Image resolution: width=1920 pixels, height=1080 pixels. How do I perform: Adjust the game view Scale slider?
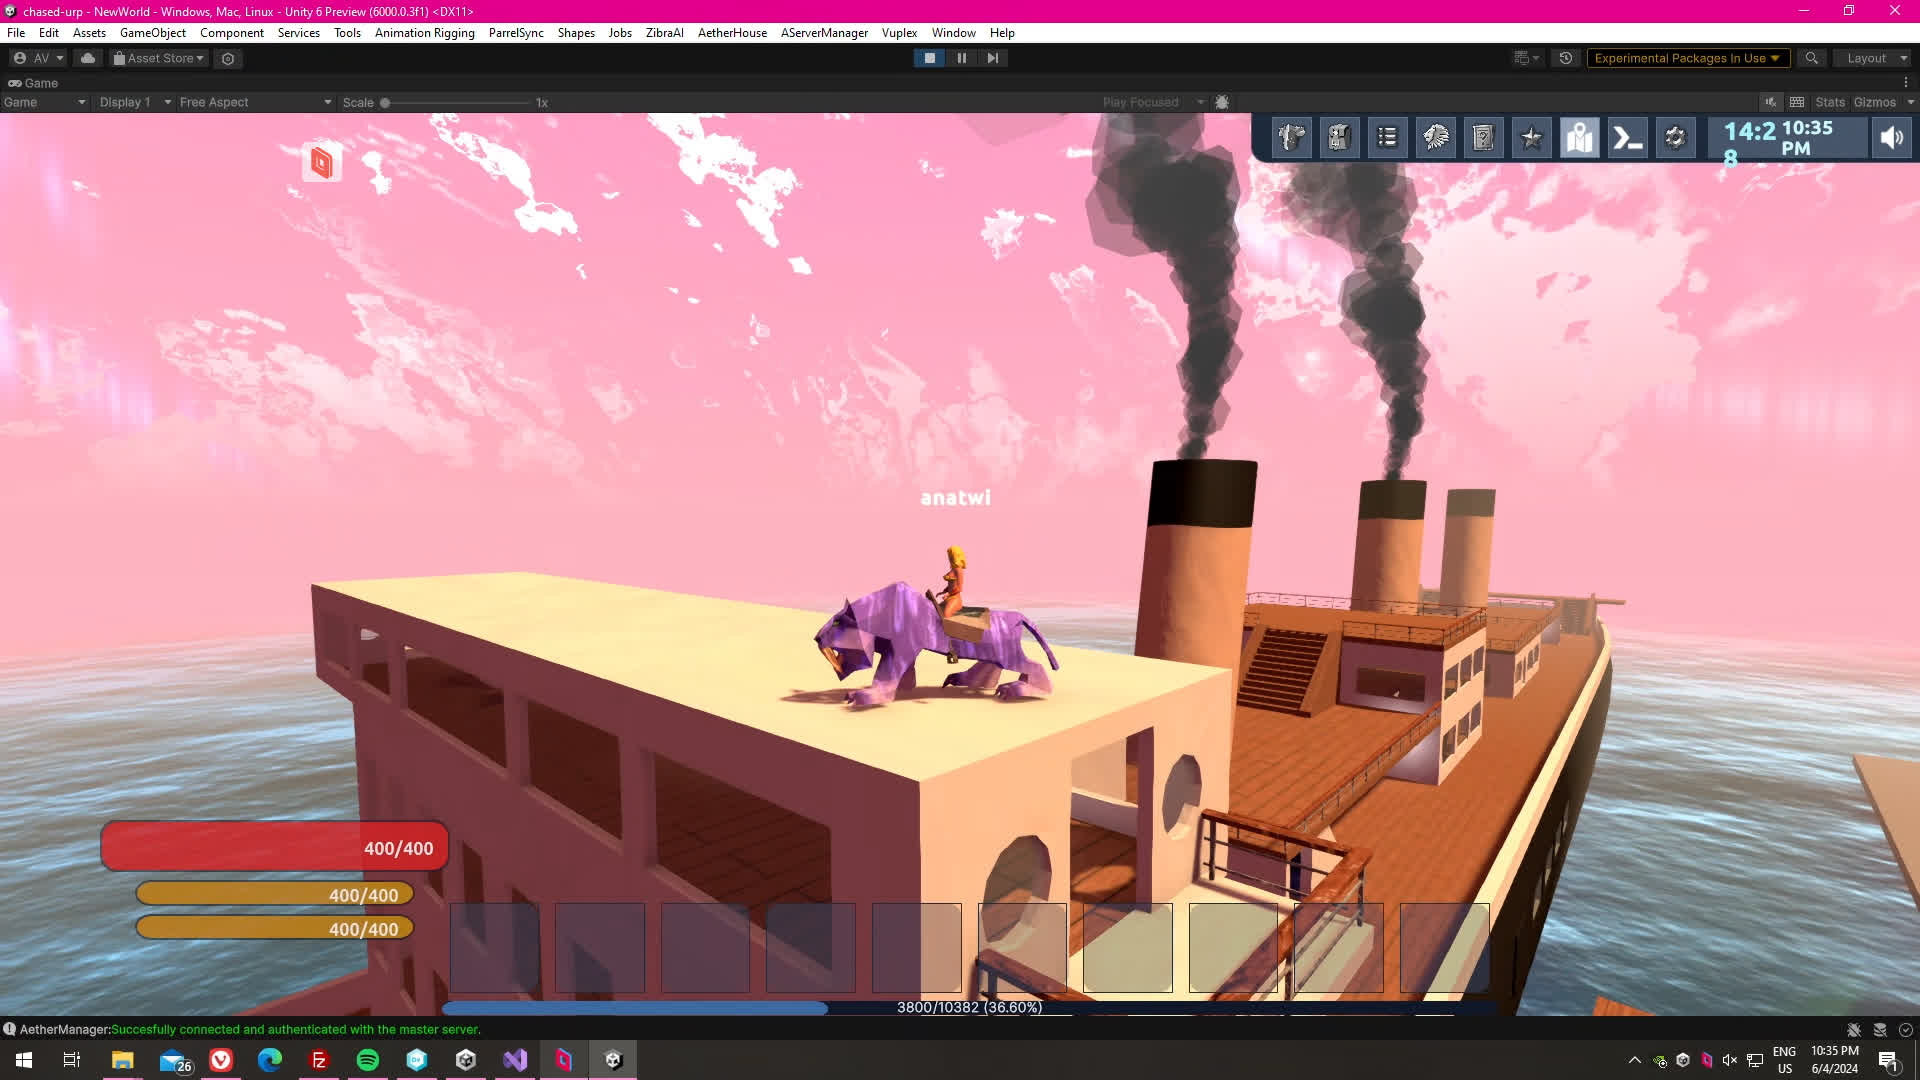pos(385,102)
